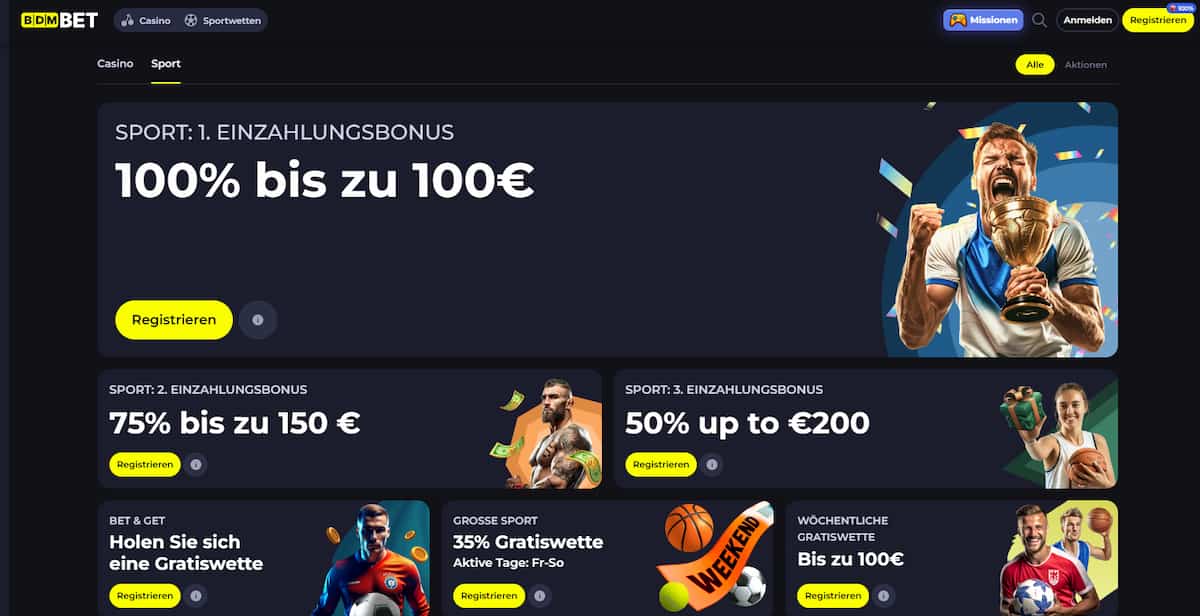Open the Missionen button

pyautogui.click(x=984, y=20)
